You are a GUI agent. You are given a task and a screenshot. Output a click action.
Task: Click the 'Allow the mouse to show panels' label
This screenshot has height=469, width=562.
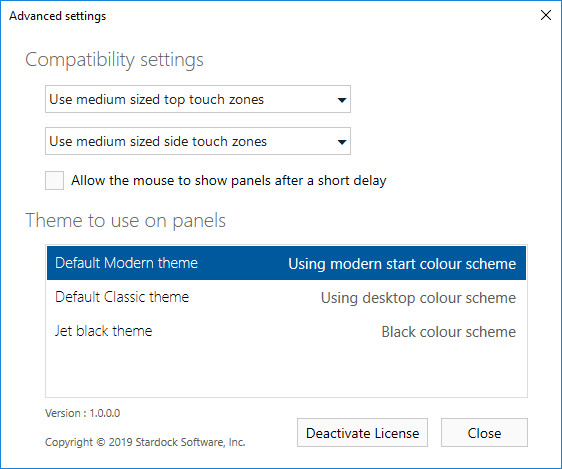click(228, 180)
